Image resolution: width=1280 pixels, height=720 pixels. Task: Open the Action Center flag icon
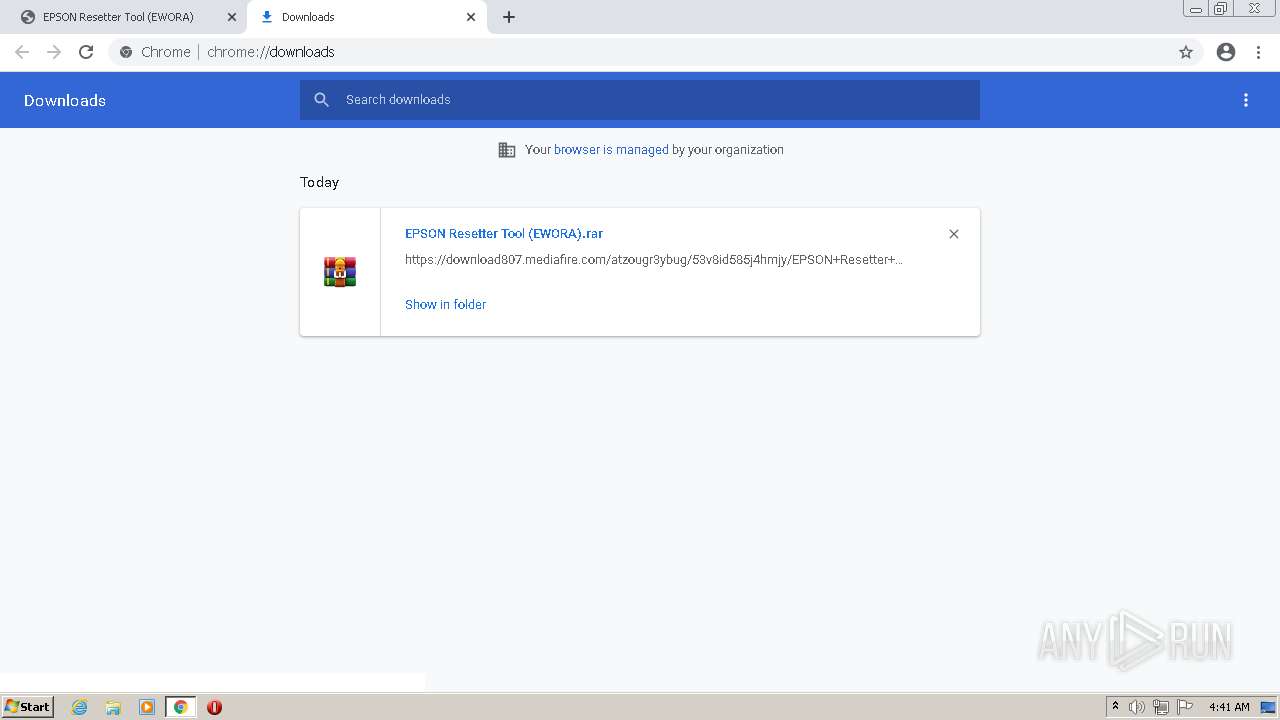1185,707
